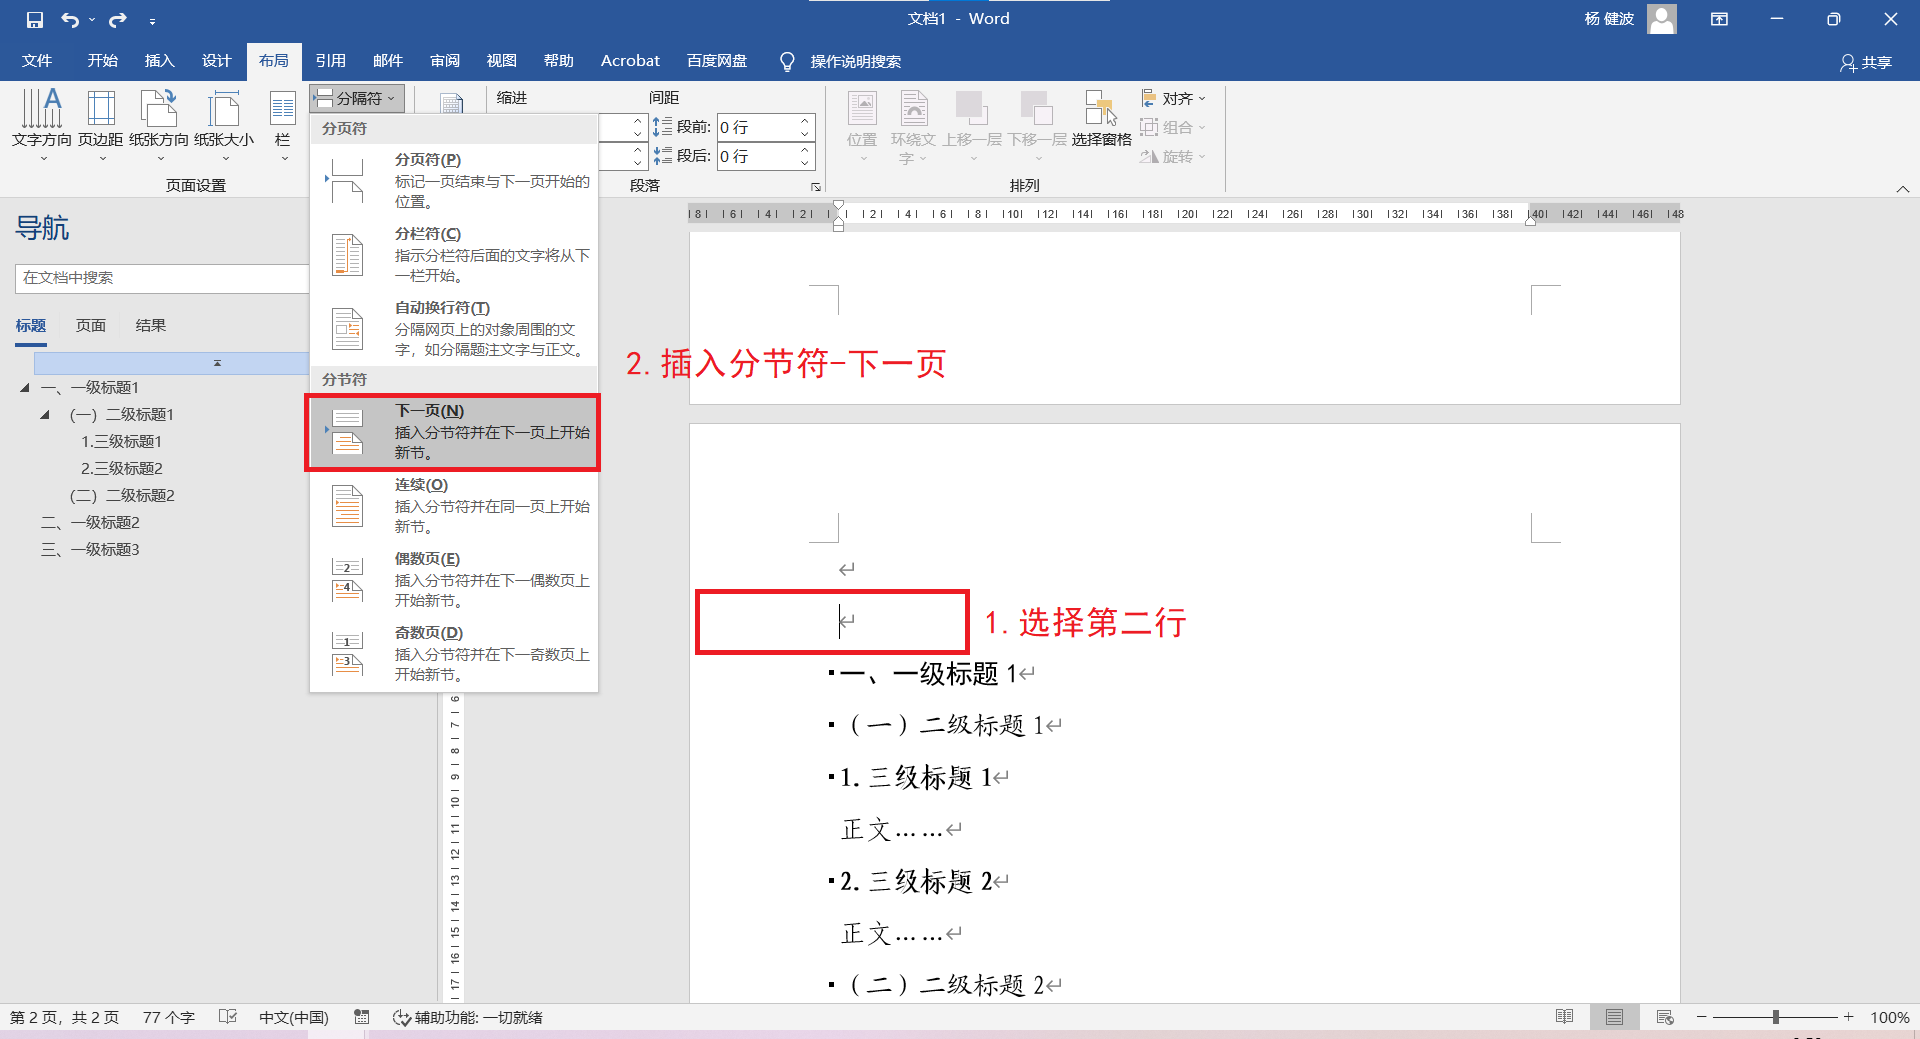Click heading 三、一级标题3 in navigation
Image resolution: width=1920 pixels, height=1039 pixels.
(x=90, y=549)
